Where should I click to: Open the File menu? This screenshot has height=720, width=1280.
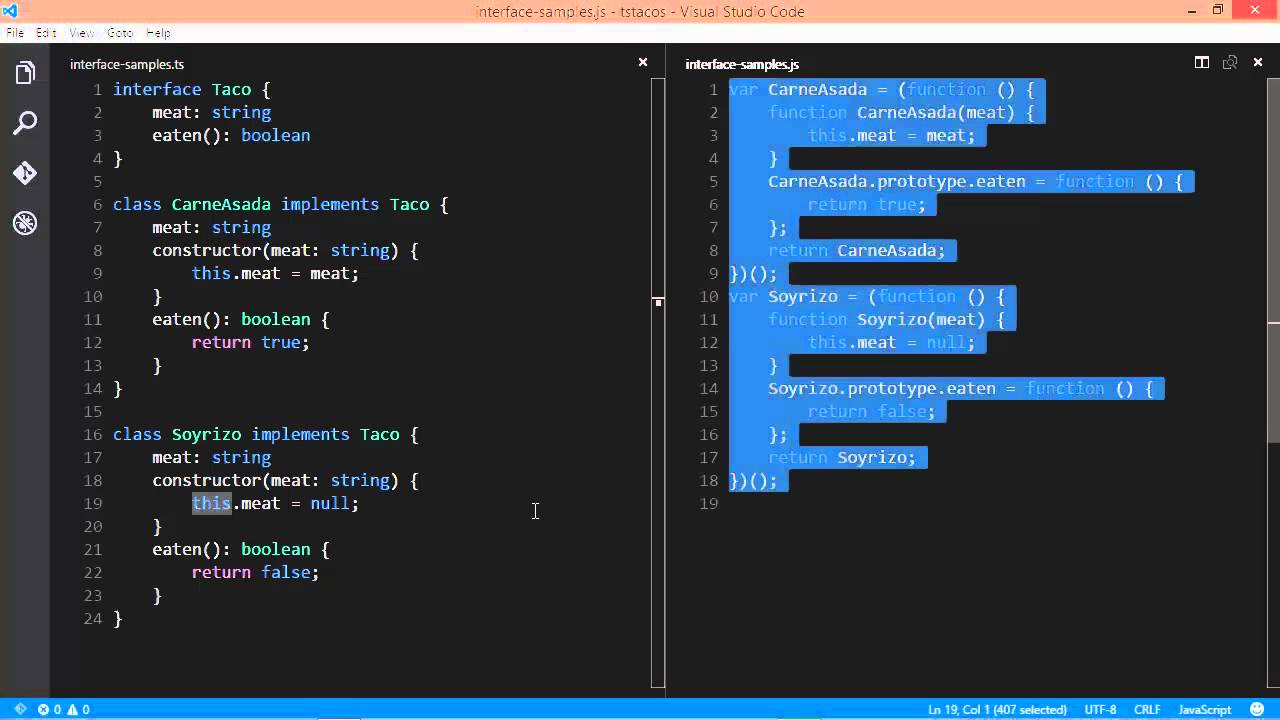[x=15, y=33]
